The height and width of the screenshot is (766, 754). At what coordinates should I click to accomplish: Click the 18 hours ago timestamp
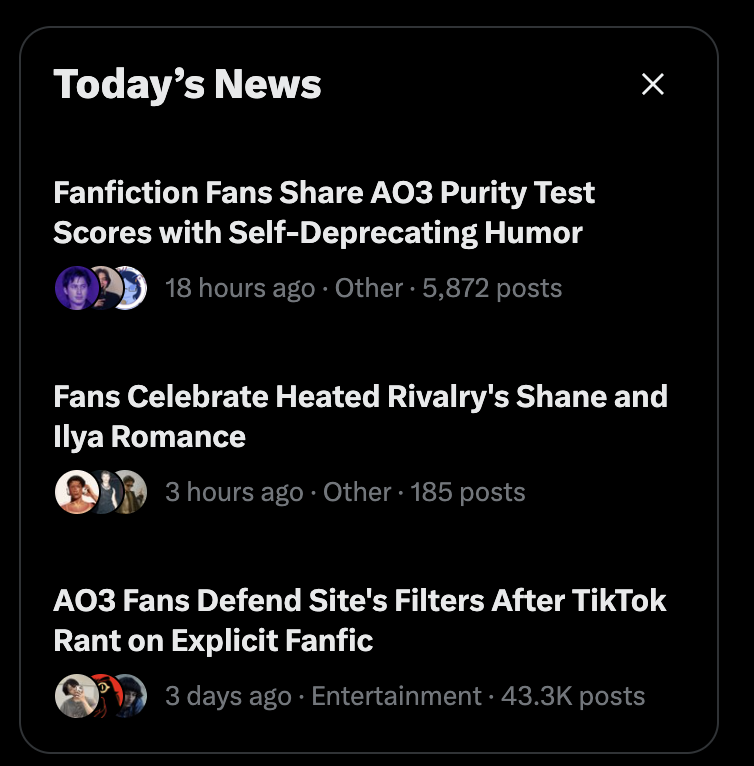(240, 288)
